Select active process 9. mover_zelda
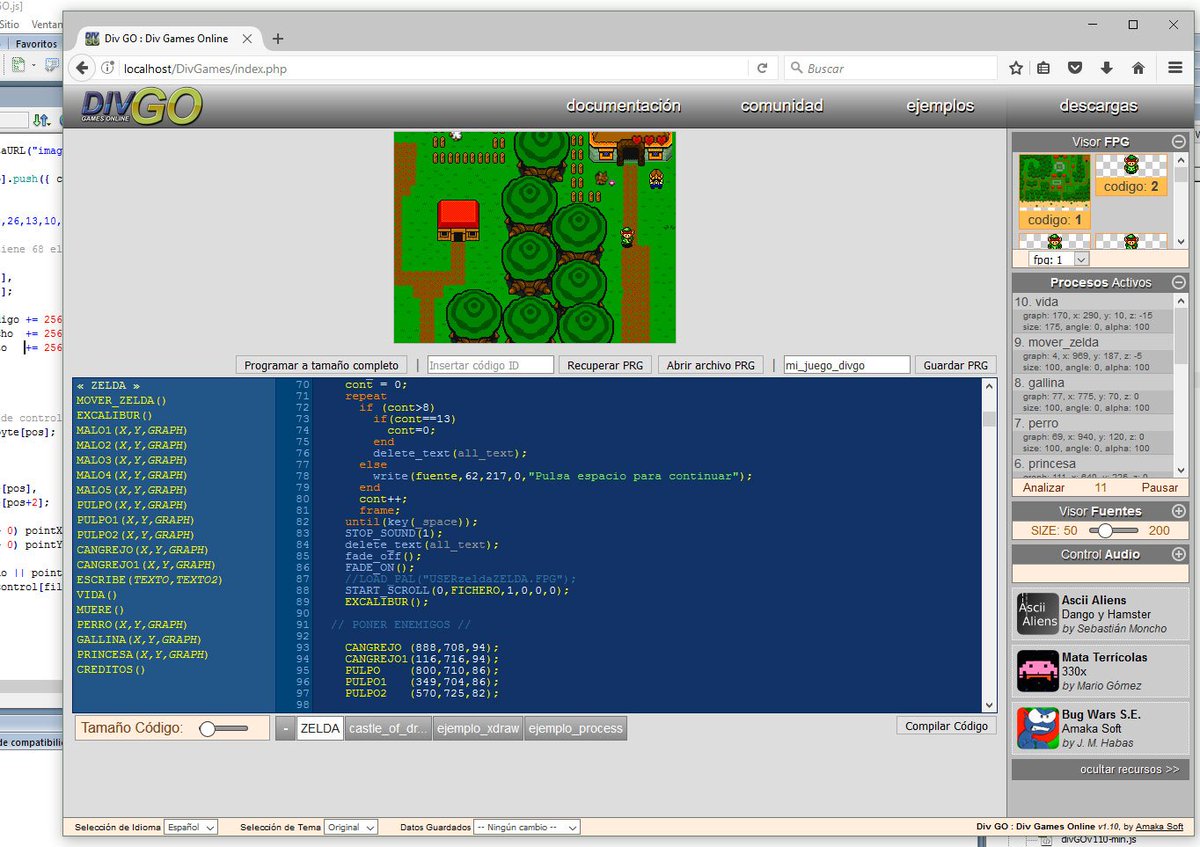 pos(1091,355)
